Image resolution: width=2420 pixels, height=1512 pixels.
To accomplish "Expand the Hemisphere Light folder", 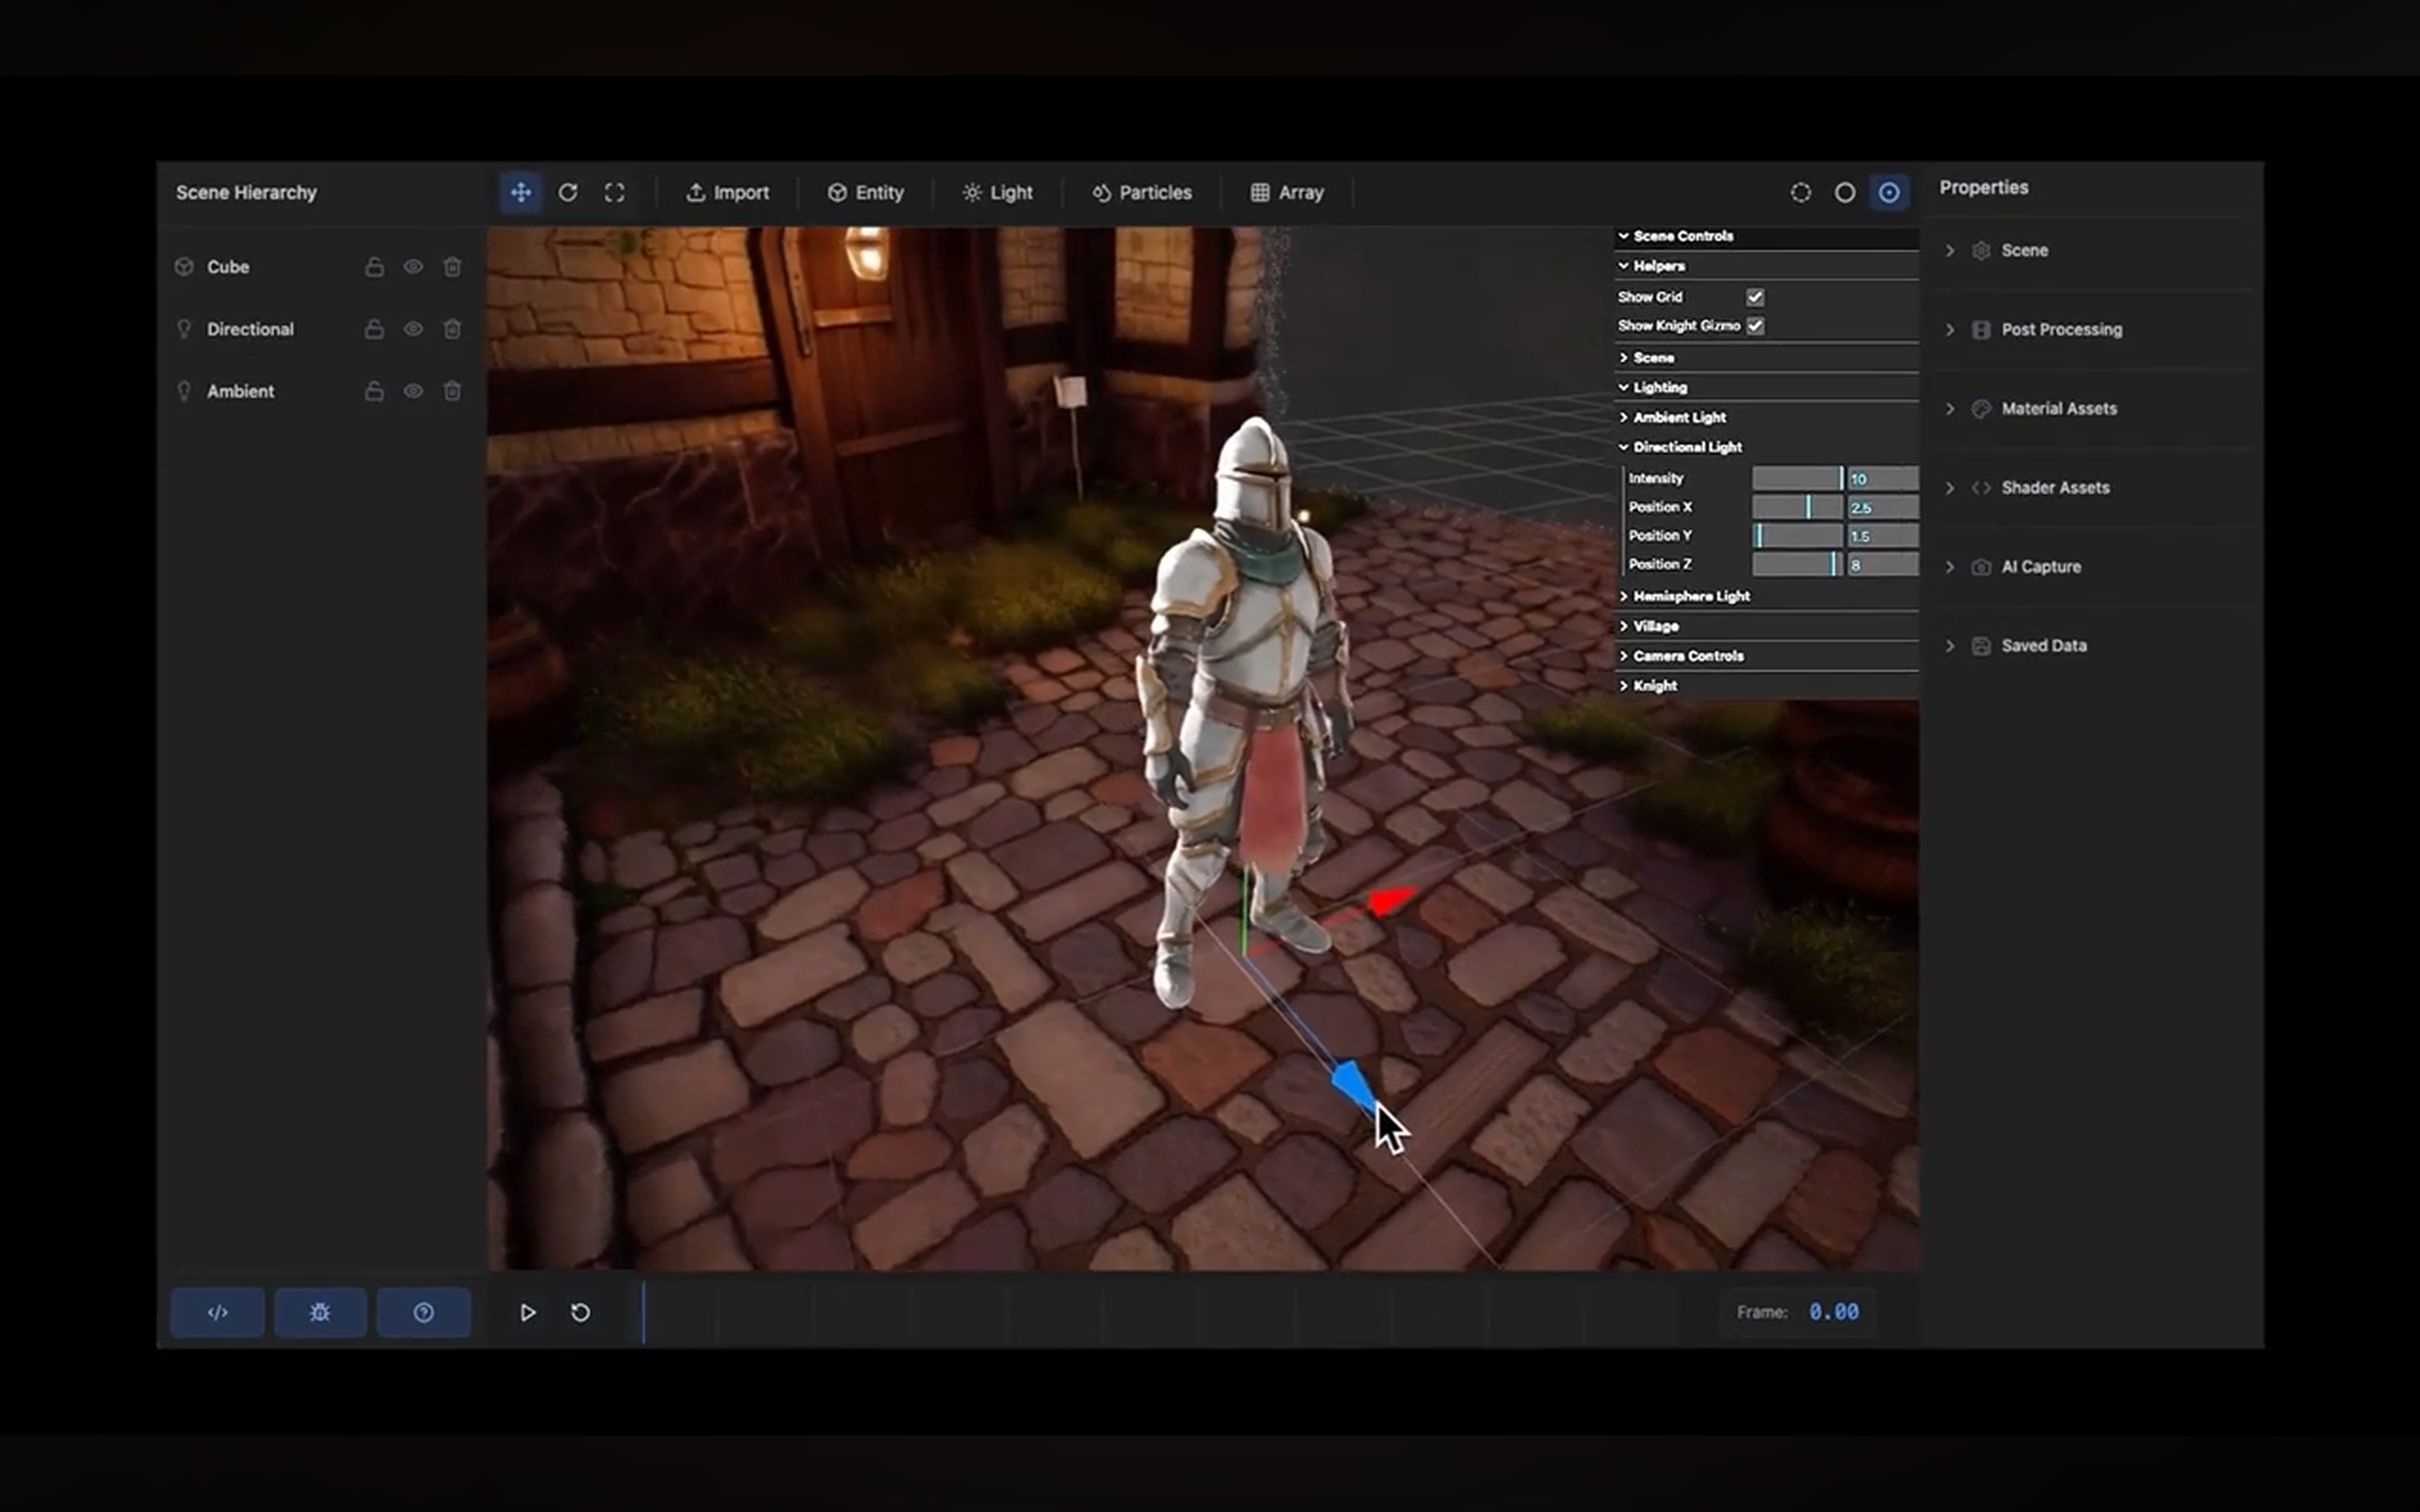I will 1690,596.
